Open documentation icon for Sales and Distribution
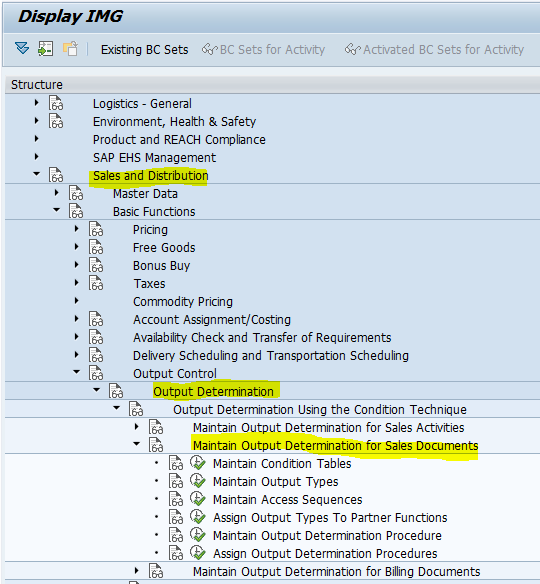 pos(56,175)
